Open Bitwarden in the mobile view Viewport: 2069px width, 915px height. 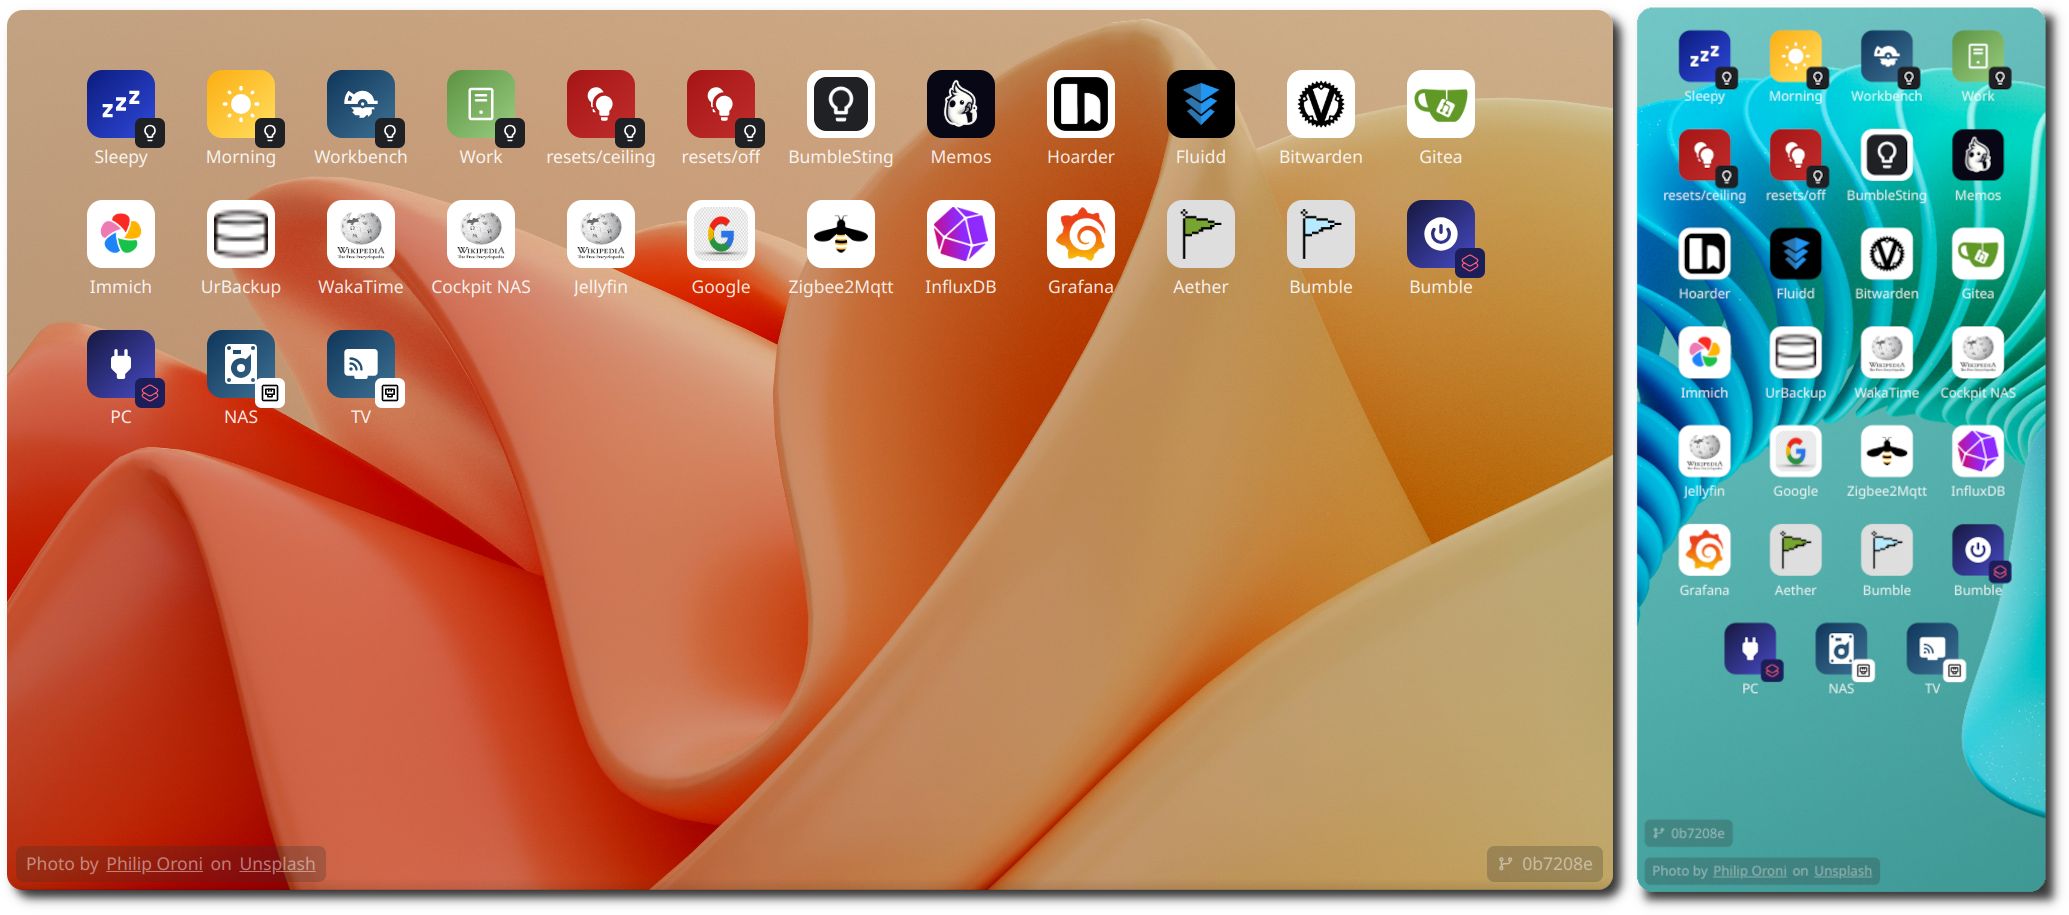click(1886, 254)
